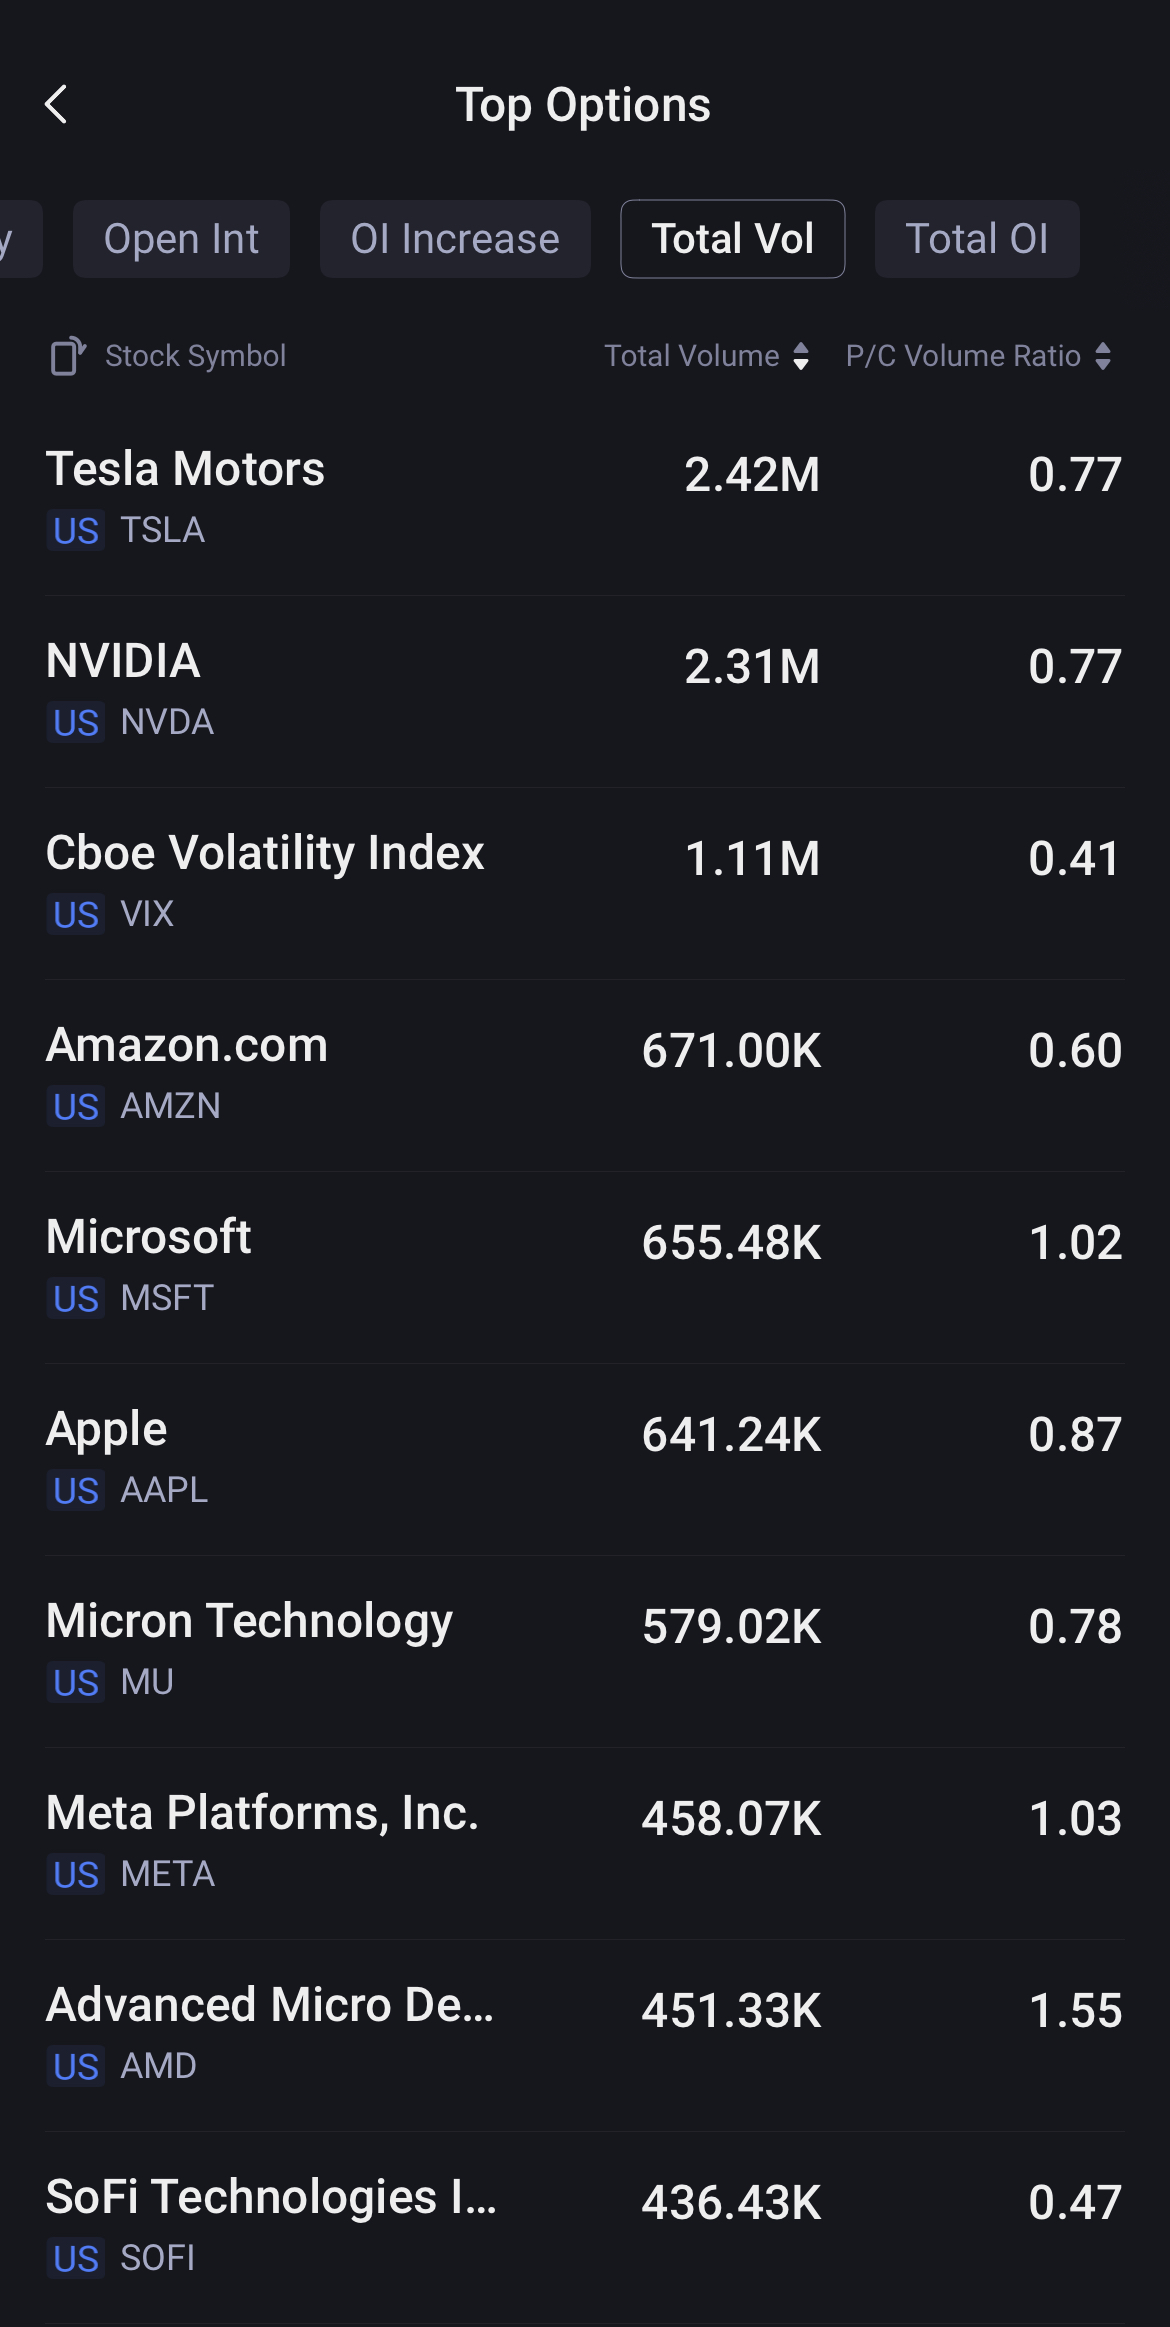Sort by P/C Volume Ratio arrows
This screenshot has width=1170, height=2327.
(1102, 356)
